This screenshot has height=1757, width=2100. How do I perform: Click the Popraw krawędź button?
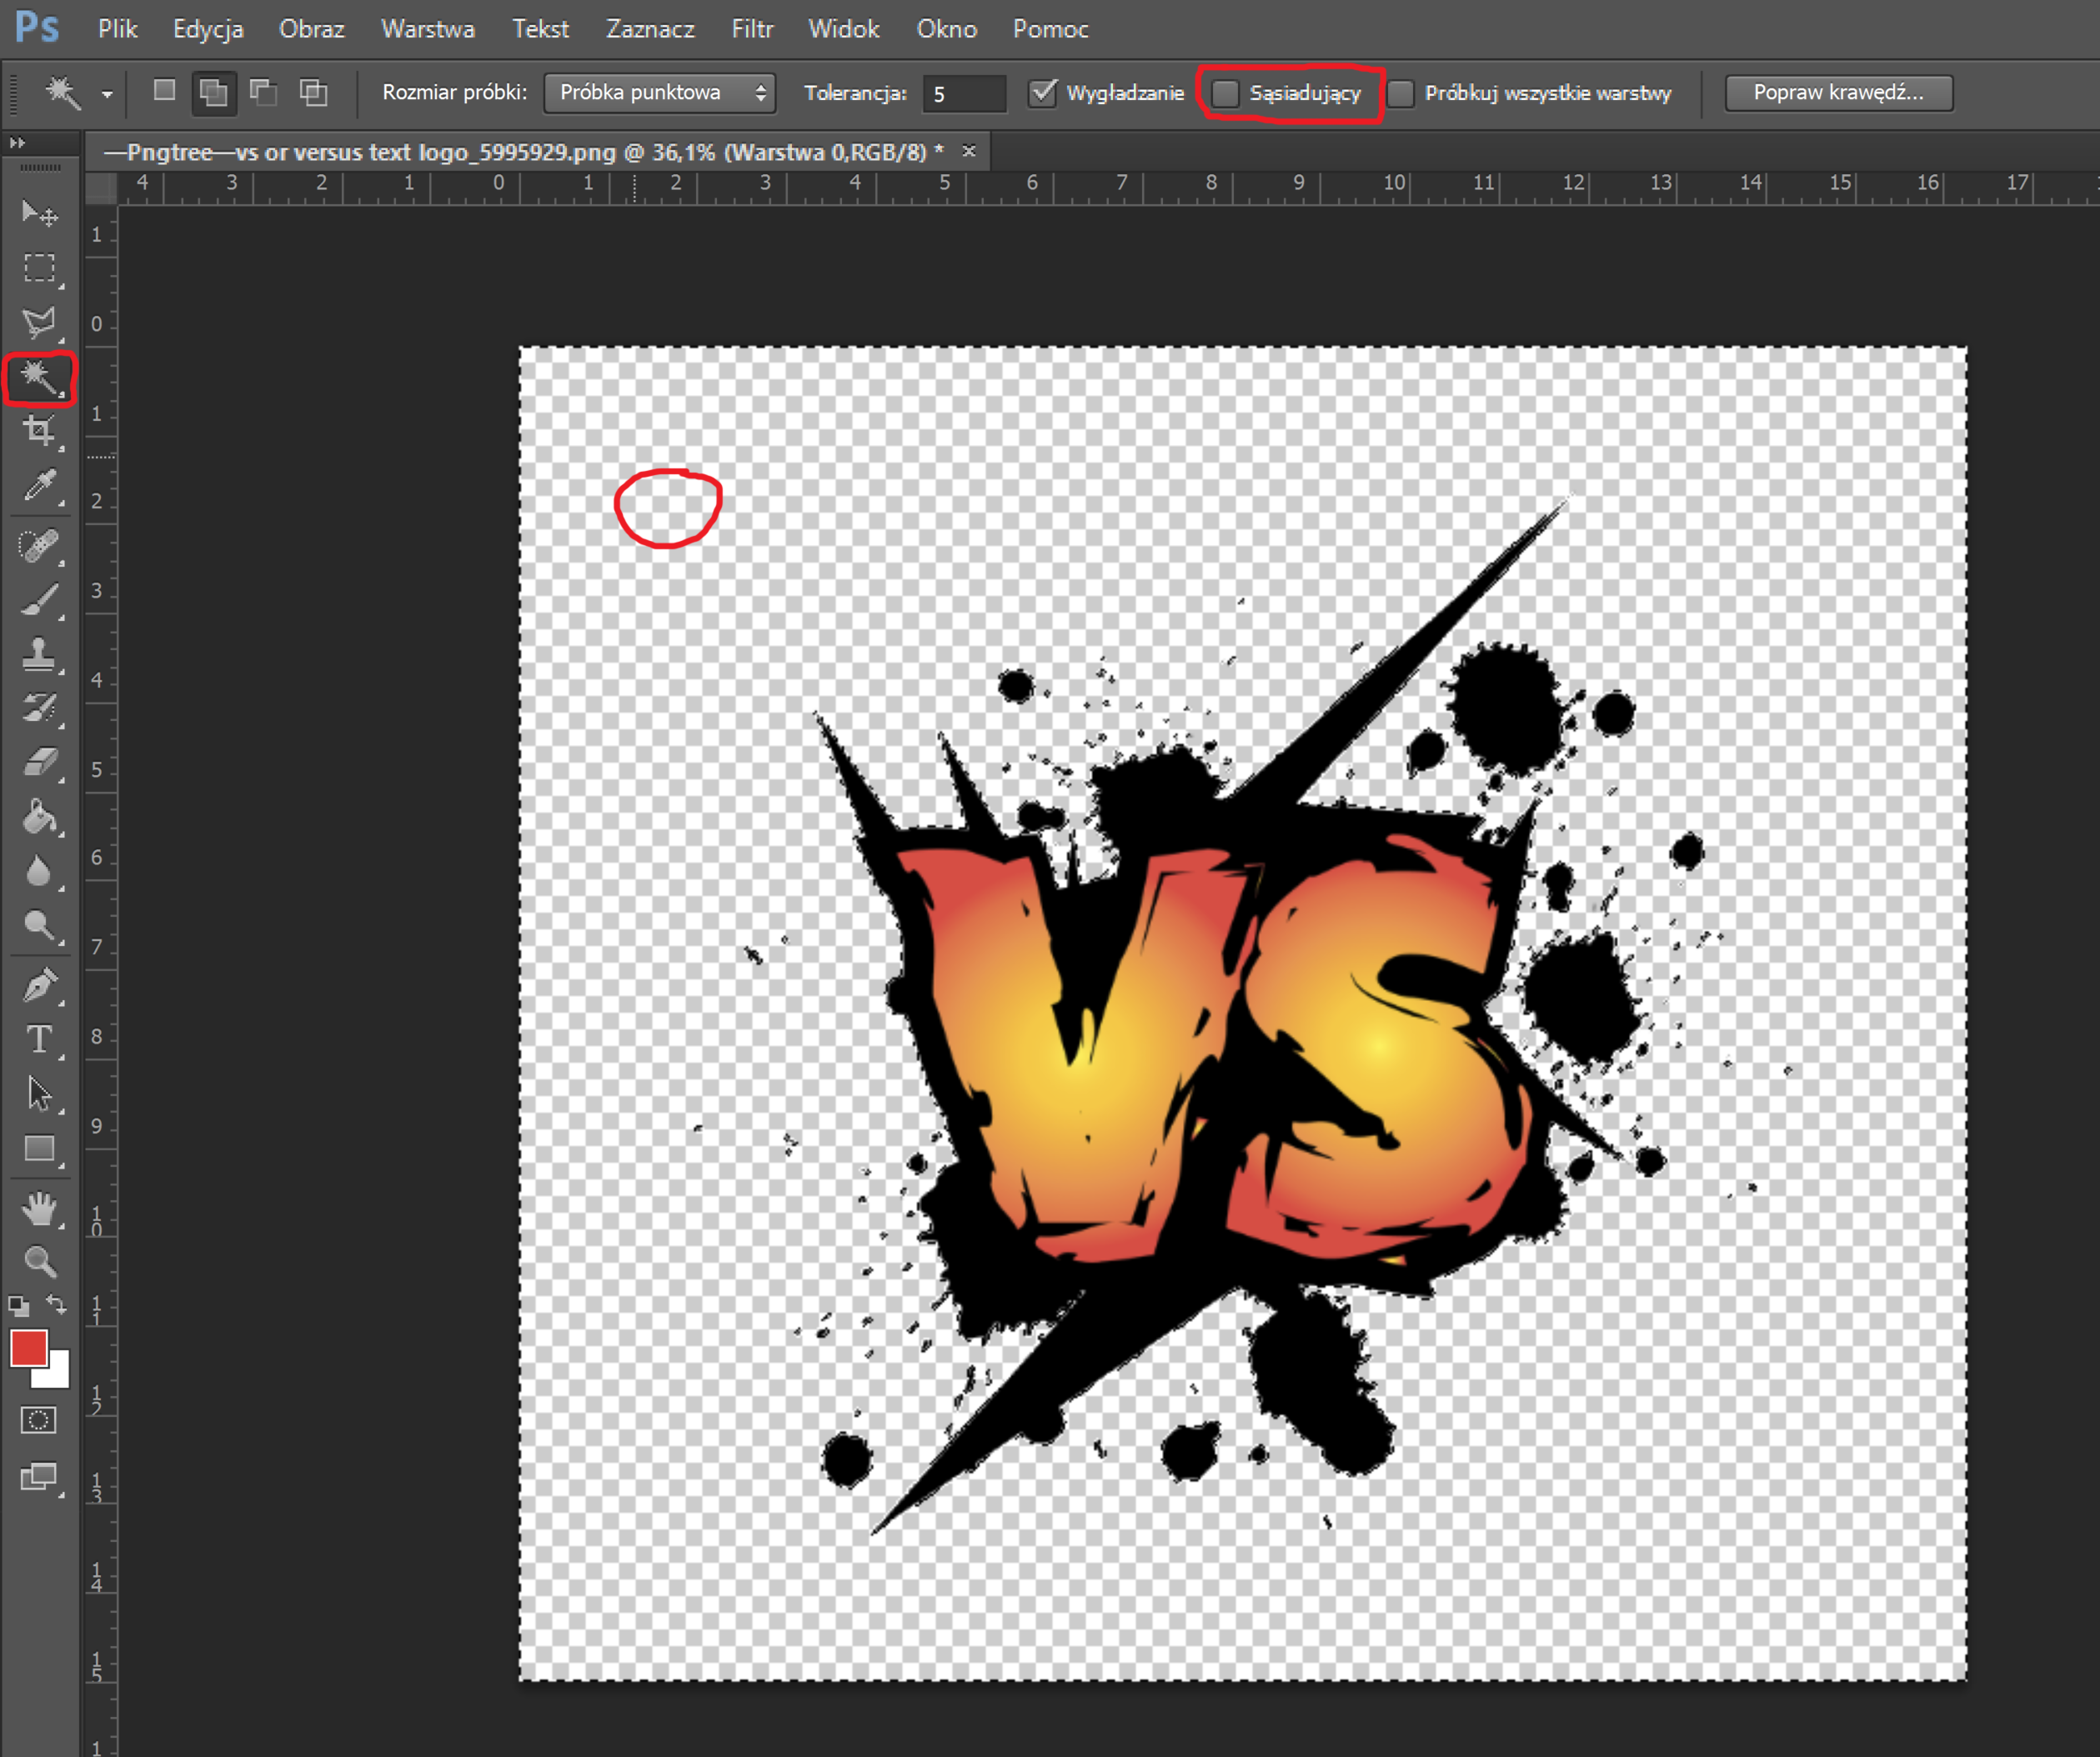pyautogui.click(x=1837, y=92)
